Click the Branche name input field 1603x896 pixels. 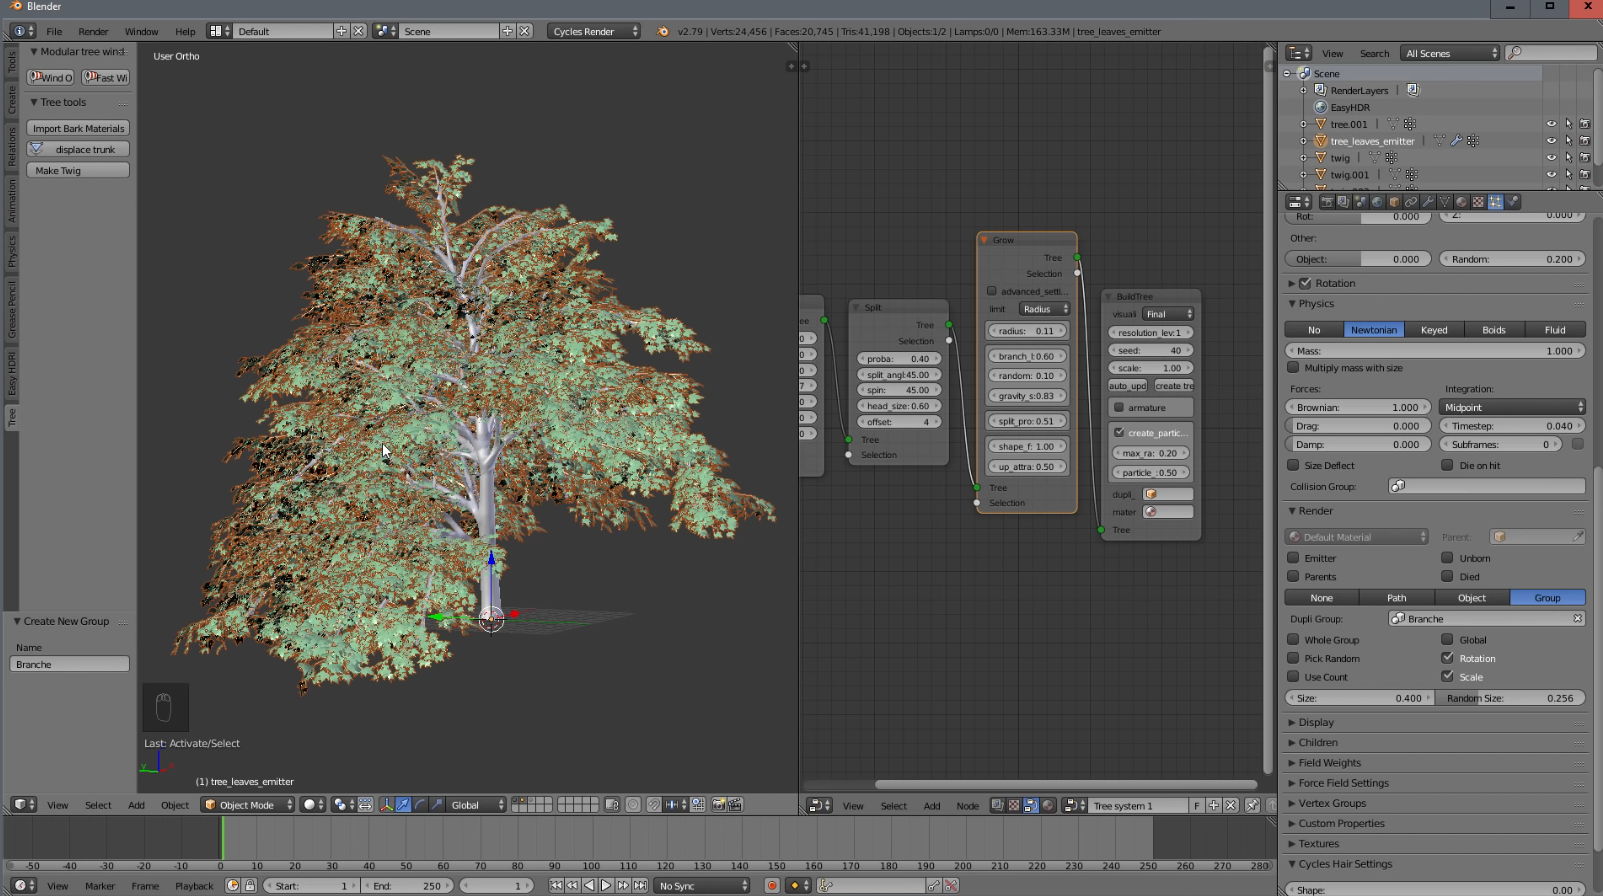(69, 664)
